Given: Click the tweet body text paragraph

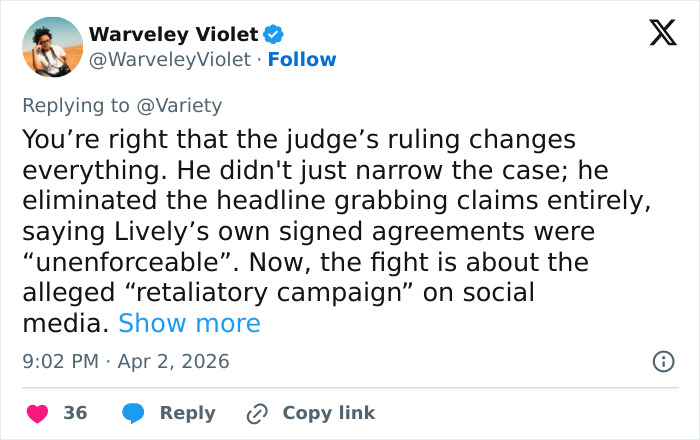Looking at the screenshot, I should pos(330,200).
